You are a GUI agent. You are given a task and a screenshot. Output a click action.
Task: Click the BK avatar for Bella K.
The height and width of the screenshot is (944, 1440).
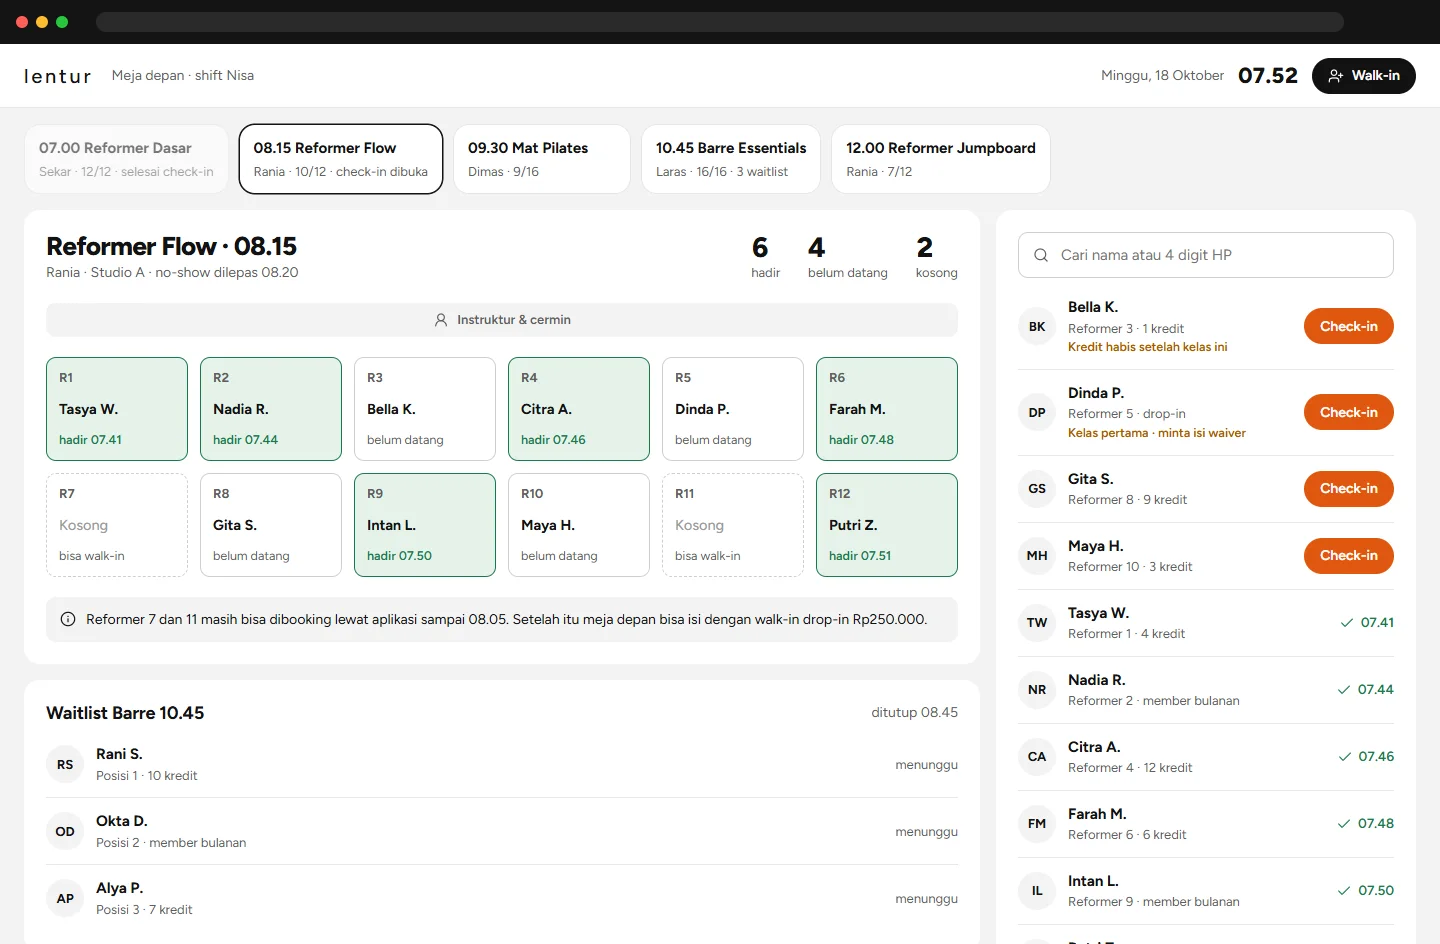click(1037, 326)
